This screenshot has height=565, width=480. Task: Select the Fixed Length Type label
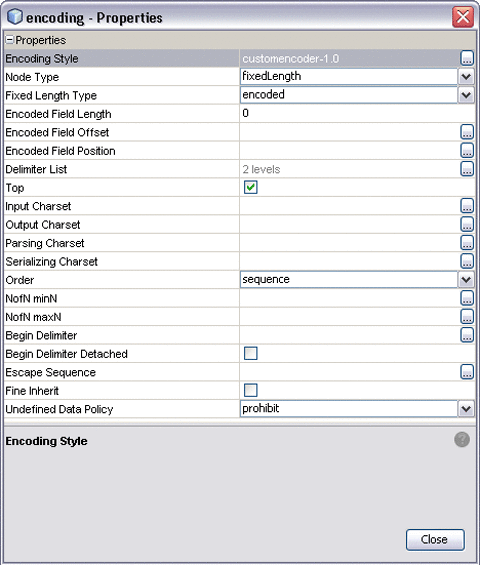point(51,95)
